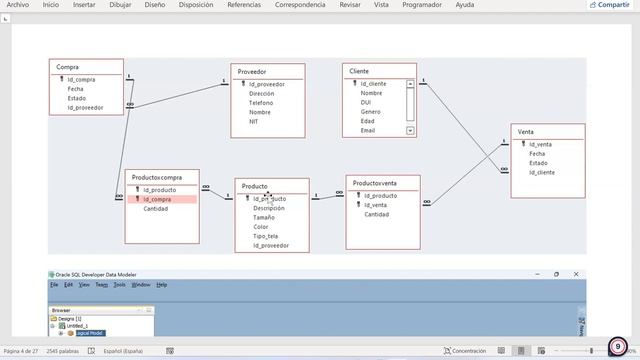Screen dimensions: 640x360
Task: Open the Tools menu in Data Modeler
Action: [x=119, y=285]
